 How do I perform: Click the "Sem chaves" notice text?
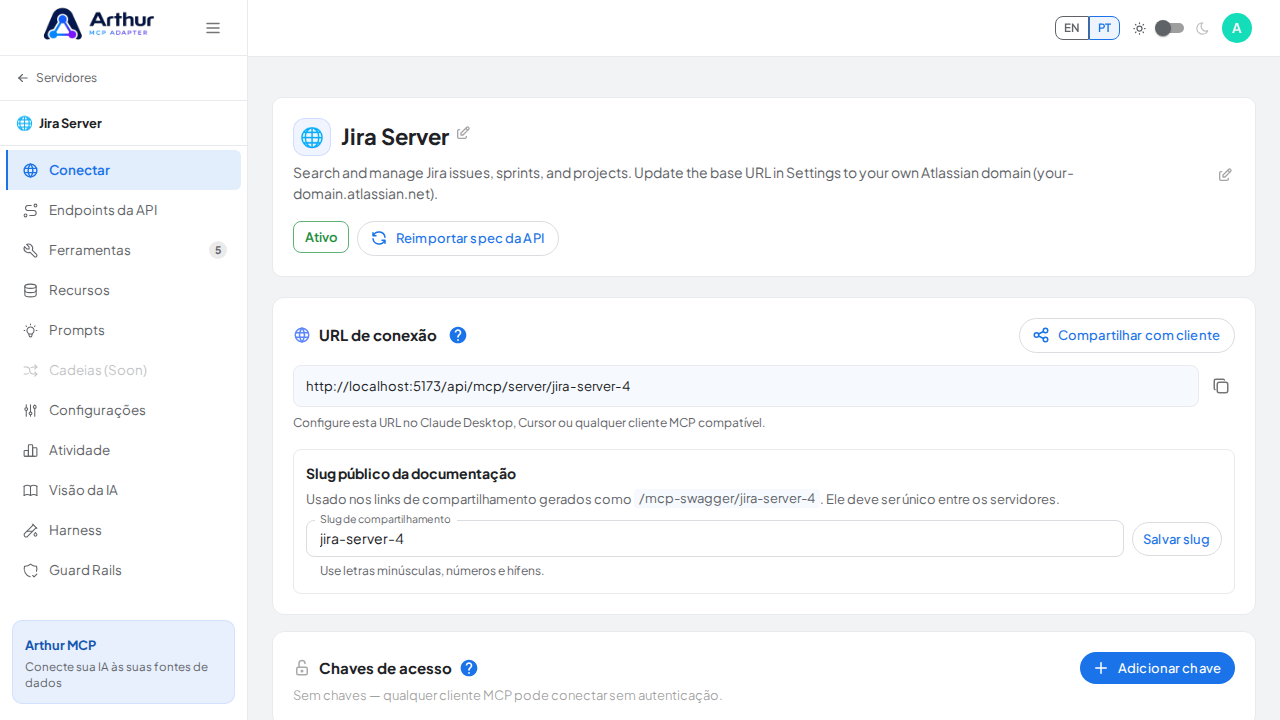point(507,695)
